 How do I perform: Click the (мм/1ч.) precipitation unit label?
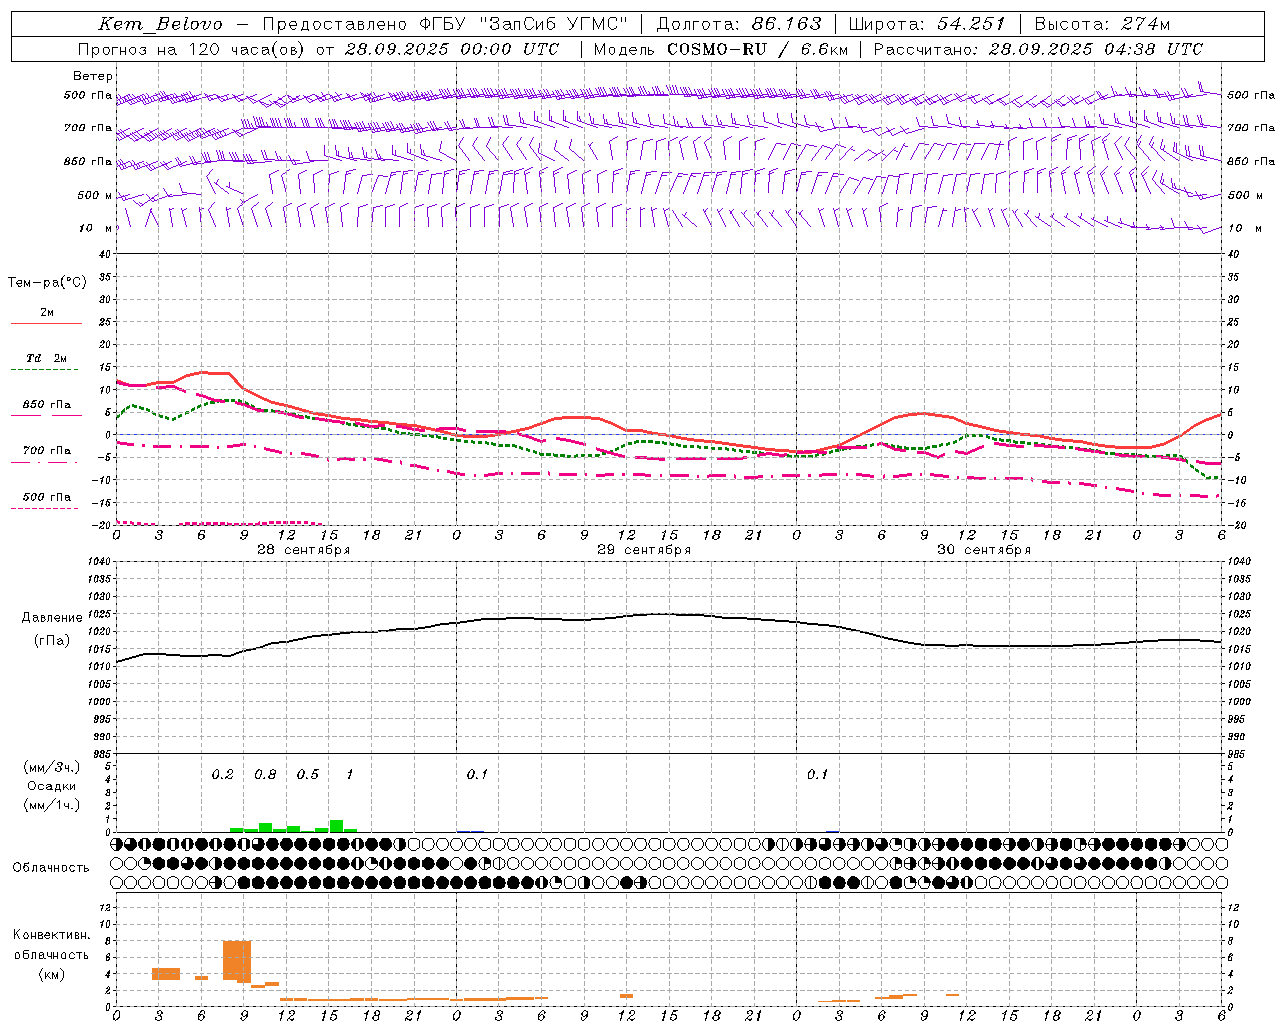(x=51, y=805)
